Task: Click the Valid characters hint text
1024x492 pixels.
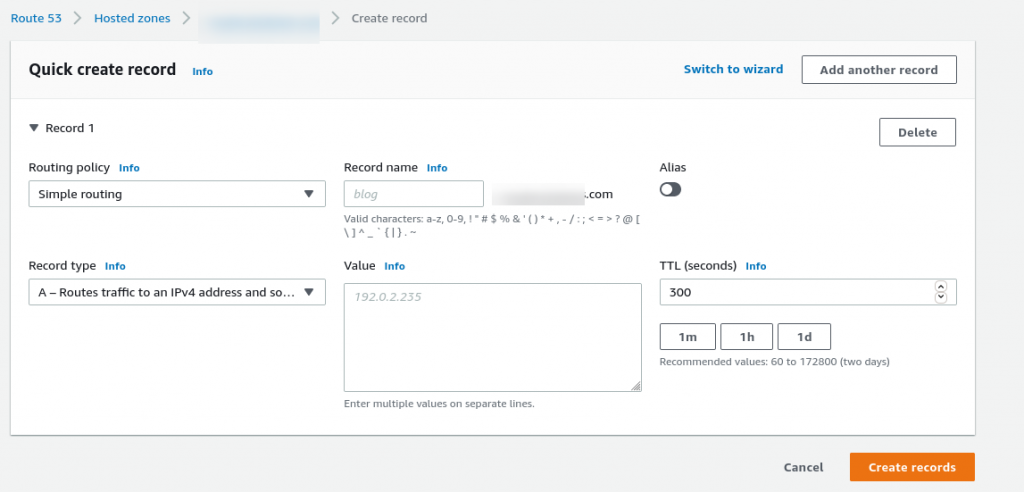Action: pyautogui.click(x=492, y=225)
